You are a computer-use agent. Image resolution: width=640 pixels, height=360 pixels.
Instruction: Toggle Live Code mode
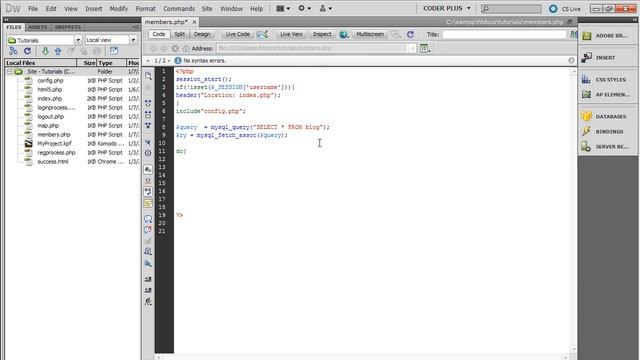point(238,34)
